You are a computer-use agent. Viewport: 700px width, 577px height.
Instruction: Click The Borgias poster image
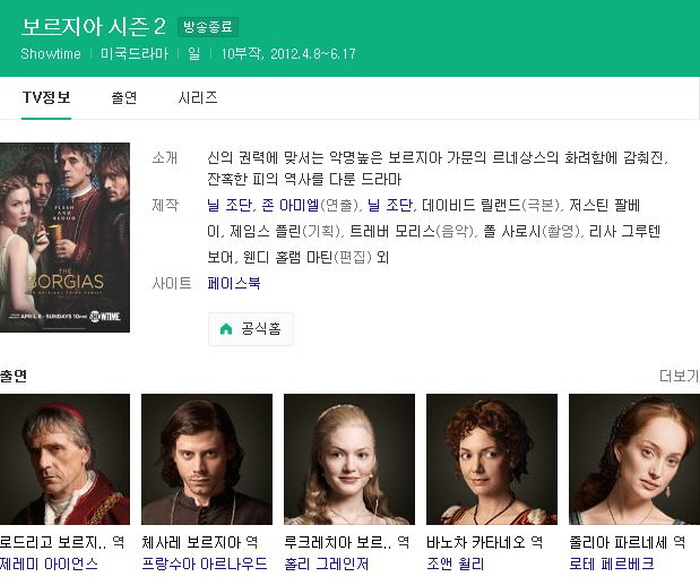point(65,237)
